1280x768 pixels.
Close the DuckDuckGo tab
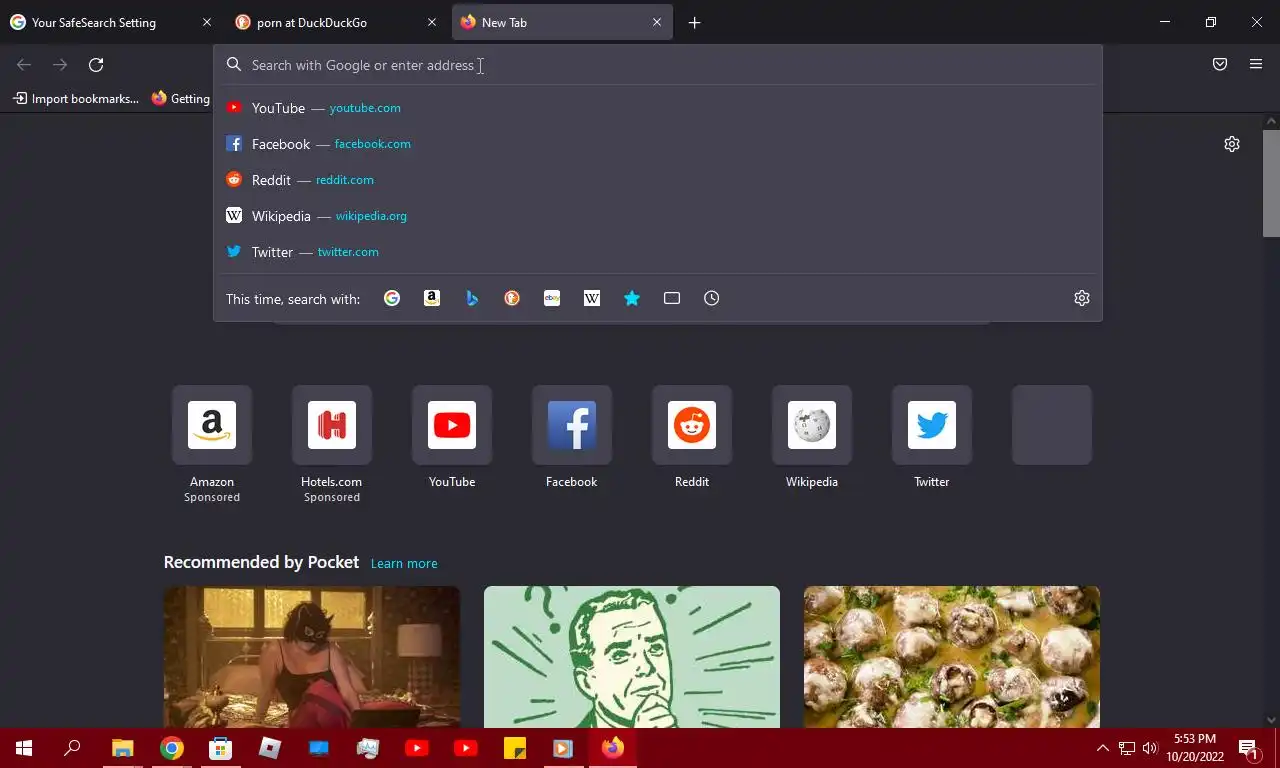click(x=432, y=22)
